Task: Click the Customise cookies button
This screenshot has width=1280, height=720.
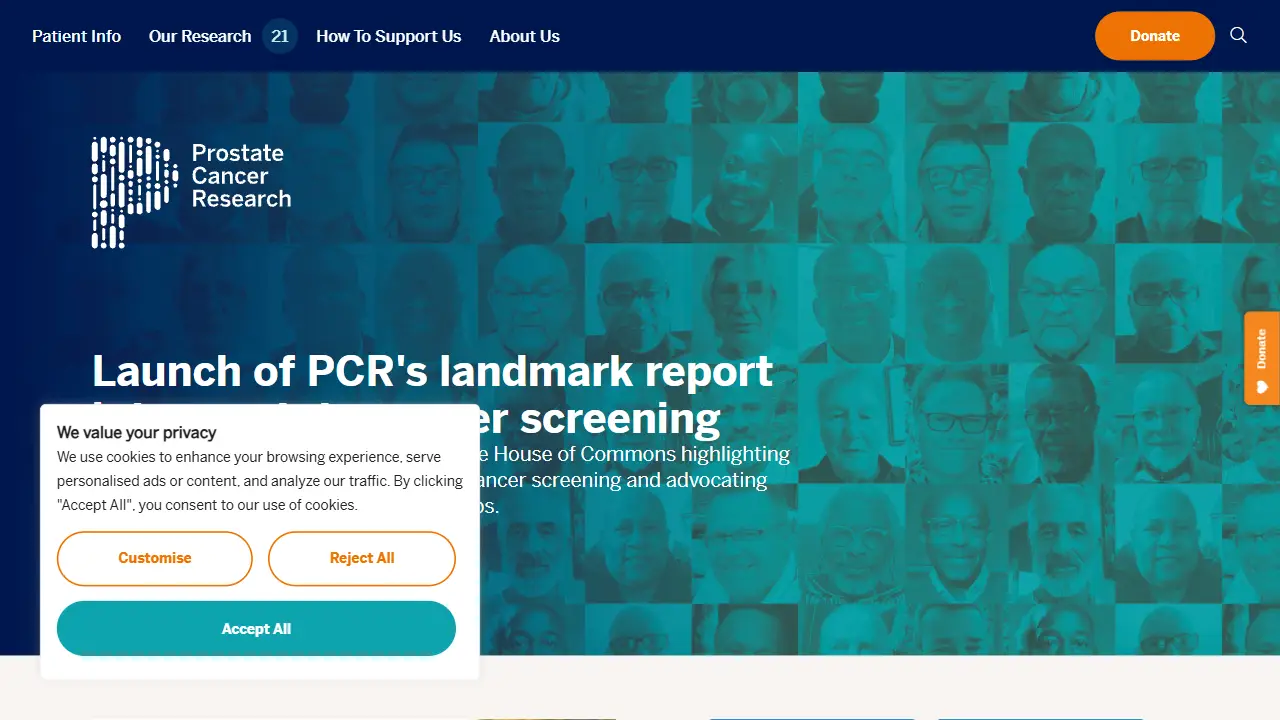Action: tap(155, 558)
